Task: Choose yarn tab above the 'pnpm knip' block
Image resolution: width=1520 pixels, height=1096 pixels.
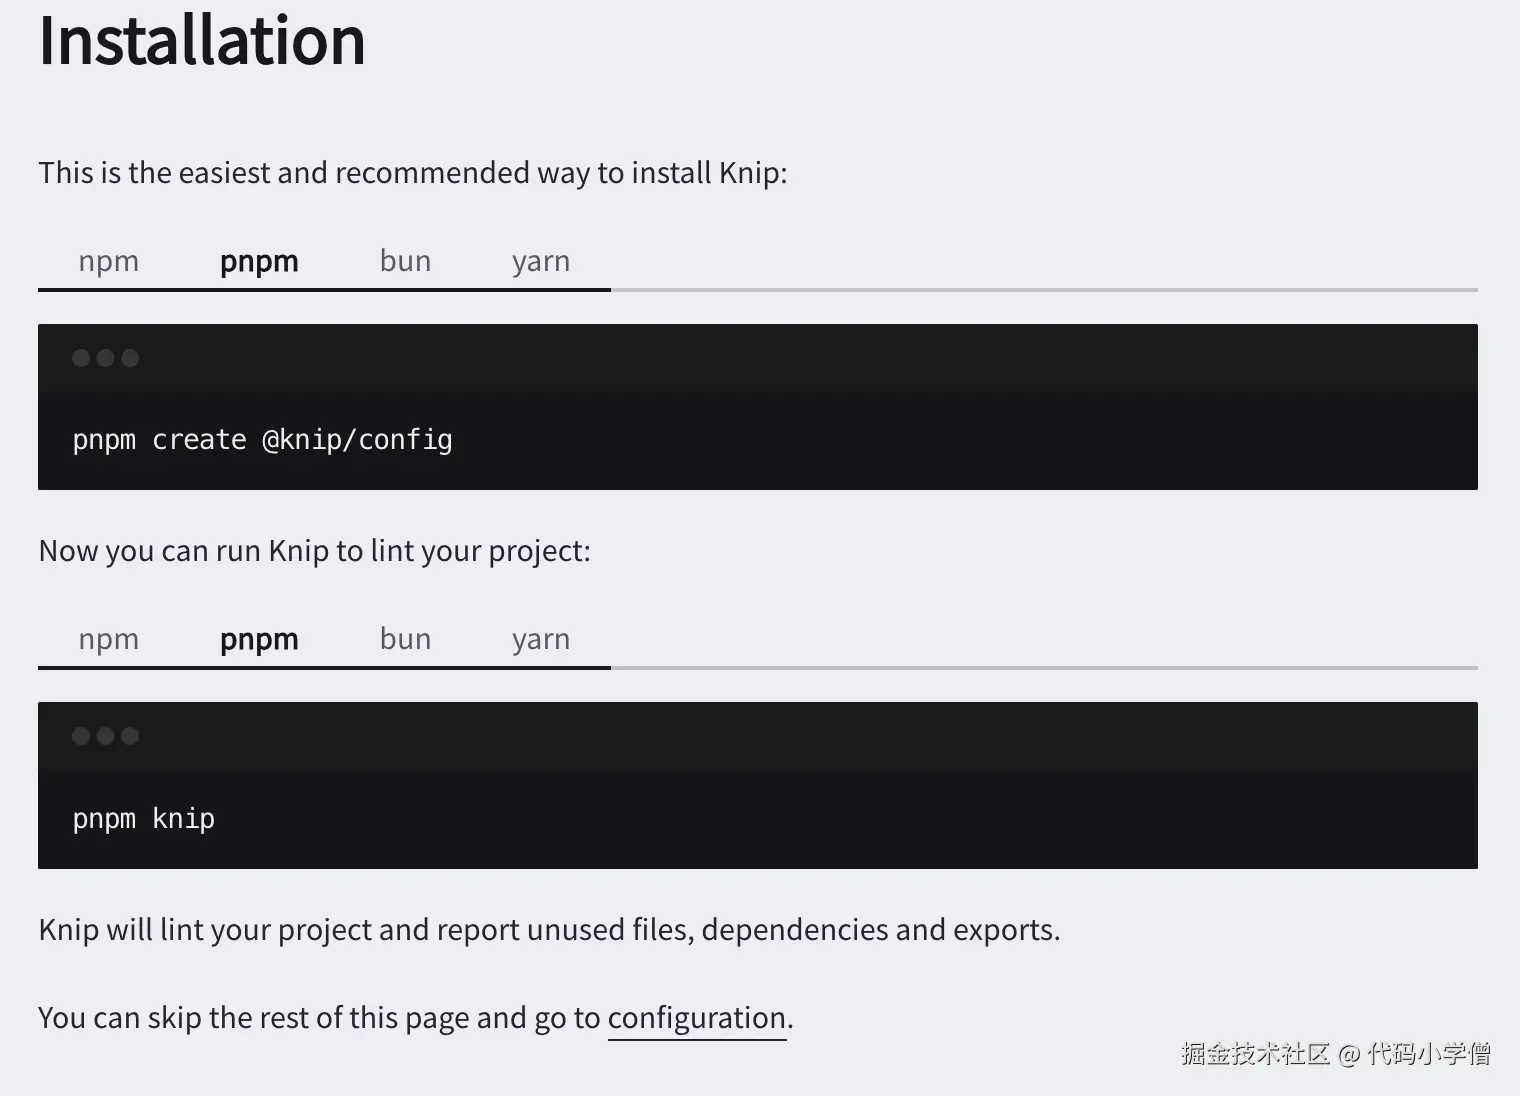Action: tap(540, 639)
